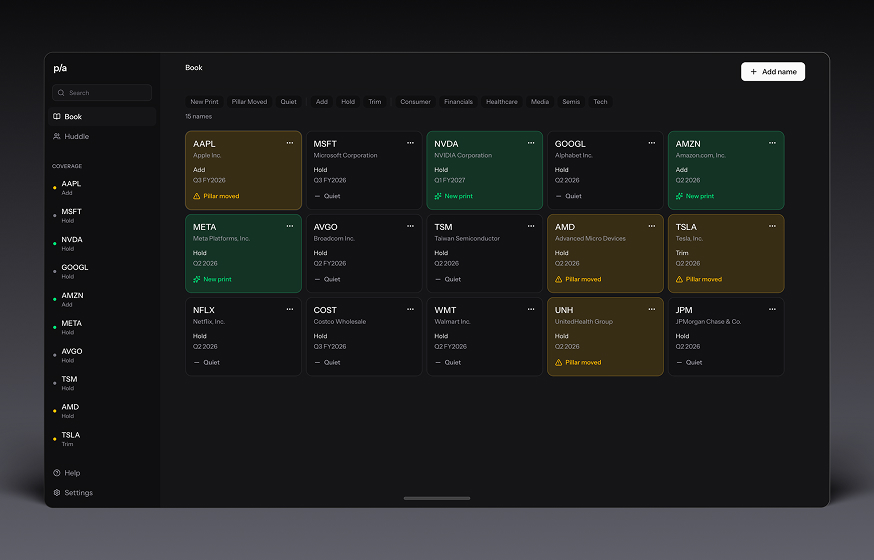Image resolution: width=874 pixels, height=560 pixels.
Task: Click the Pillar moved warning icon on AAPL card
Action: point(197,196)
